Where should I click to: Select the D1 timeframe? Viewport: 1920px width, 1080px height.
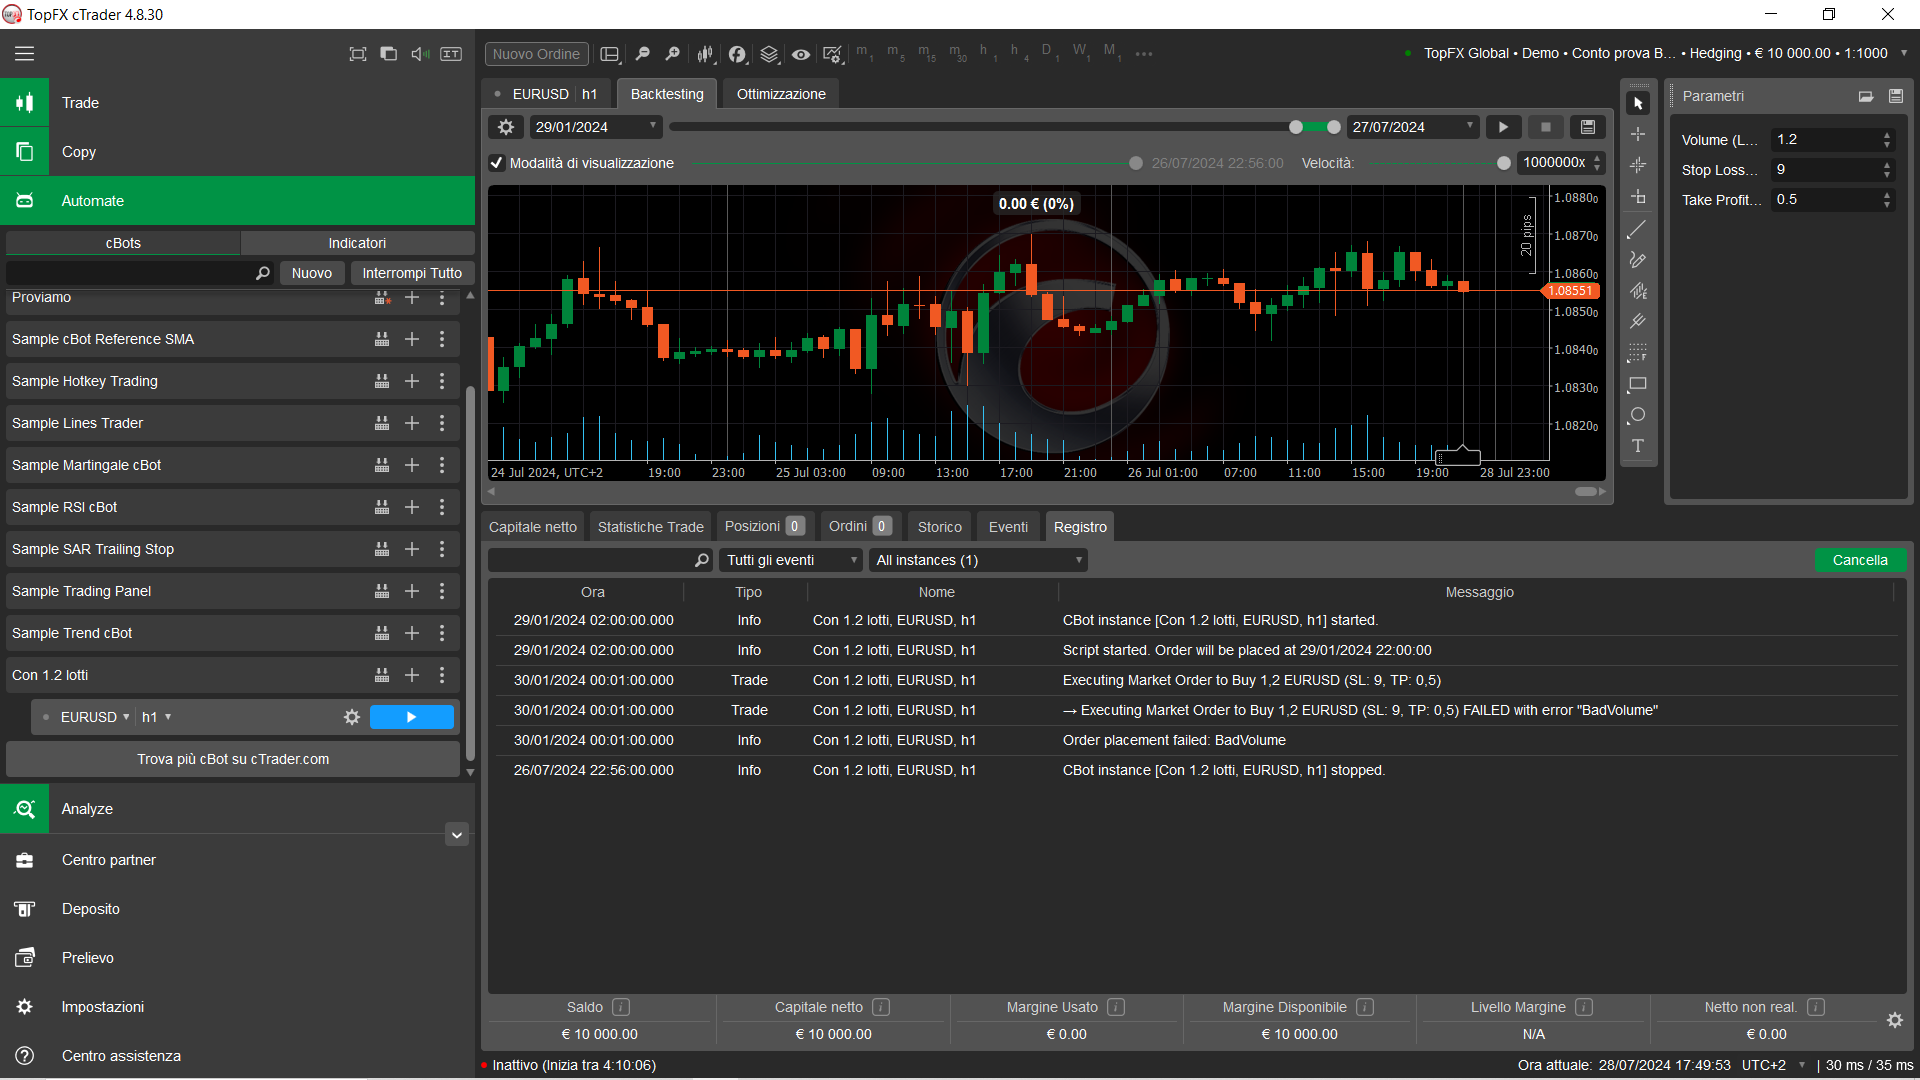1050,53
